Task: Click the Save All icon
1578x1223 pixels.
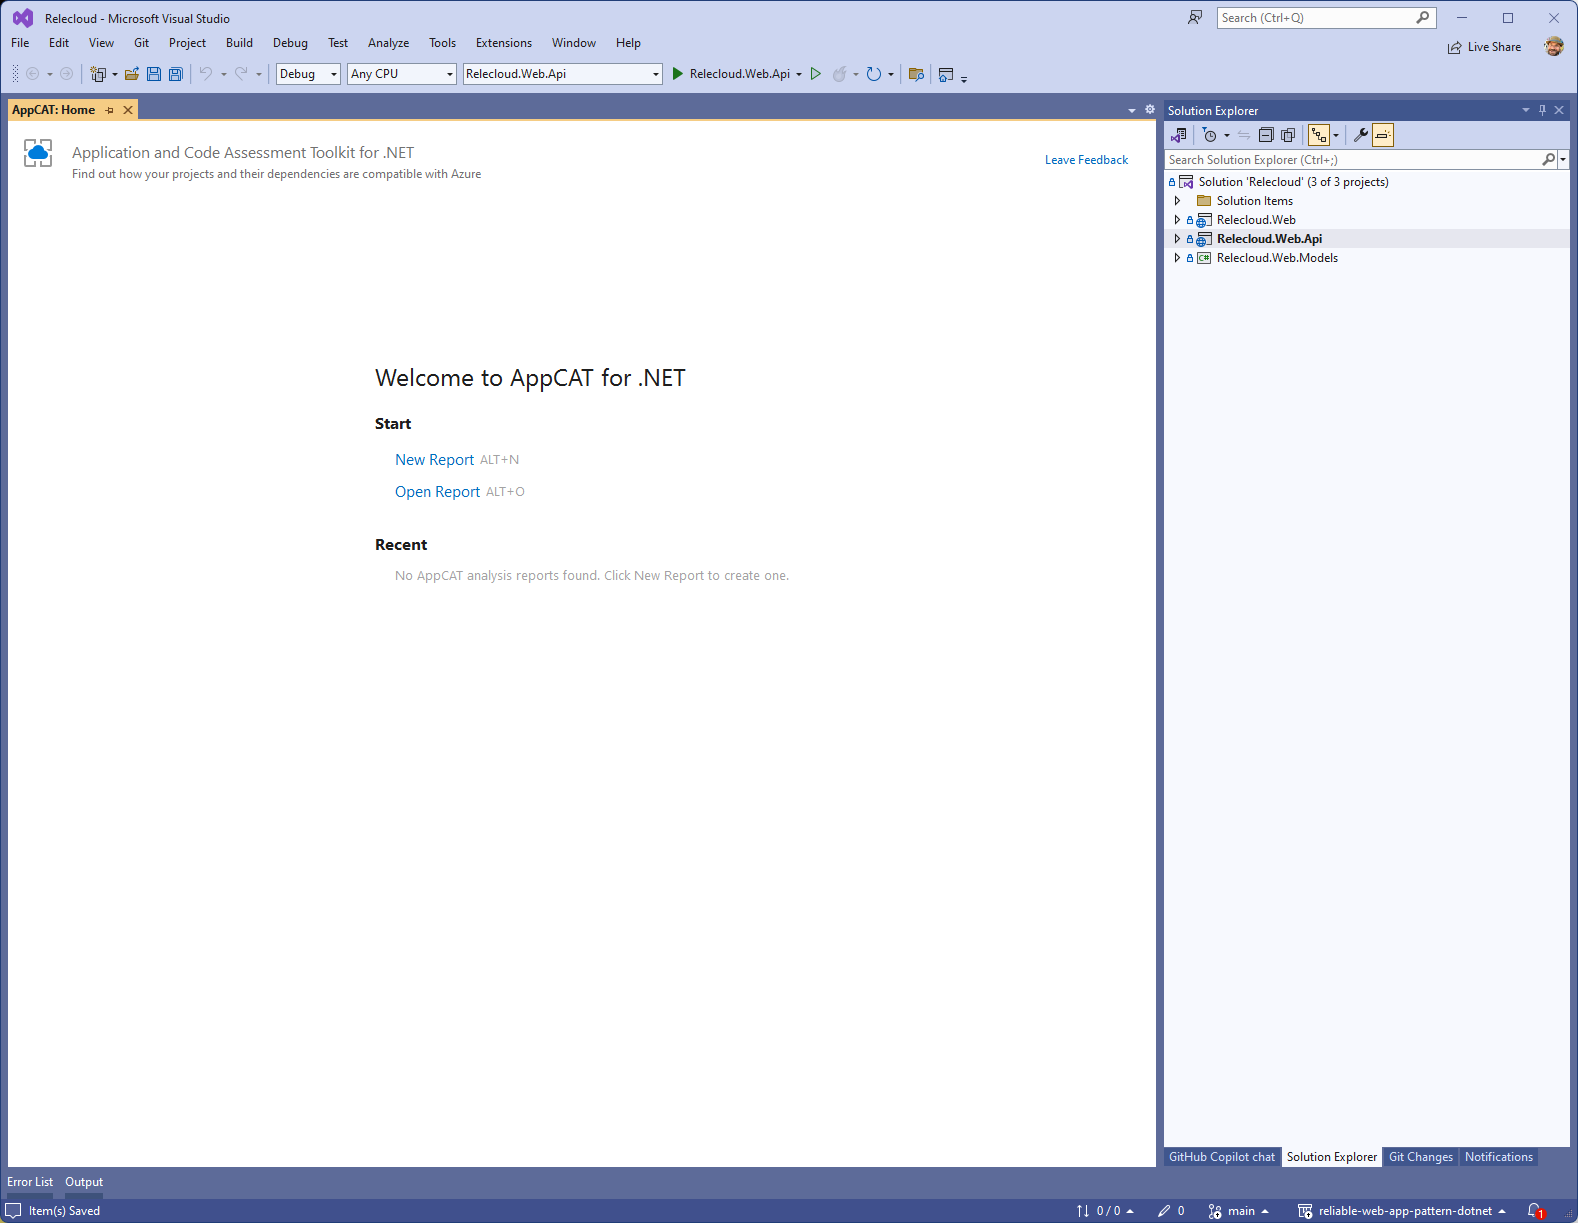Action: 176,74
